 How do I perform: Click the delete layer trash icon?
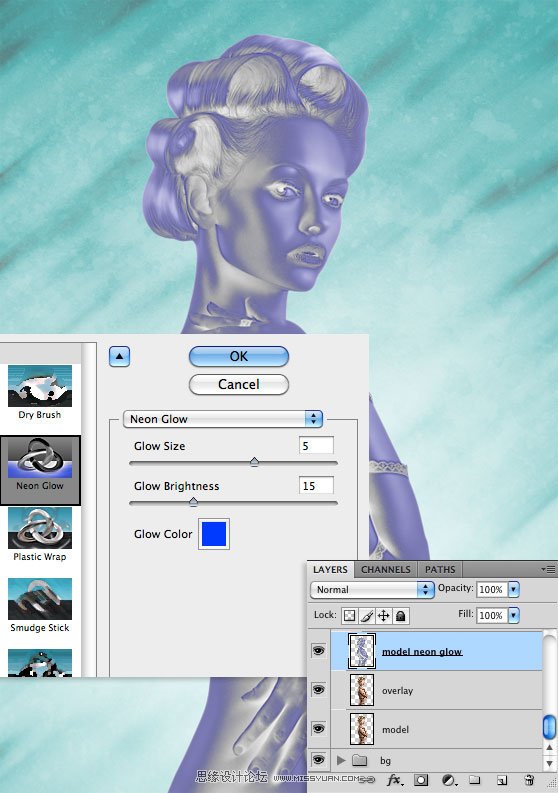(x=529, y=780)
